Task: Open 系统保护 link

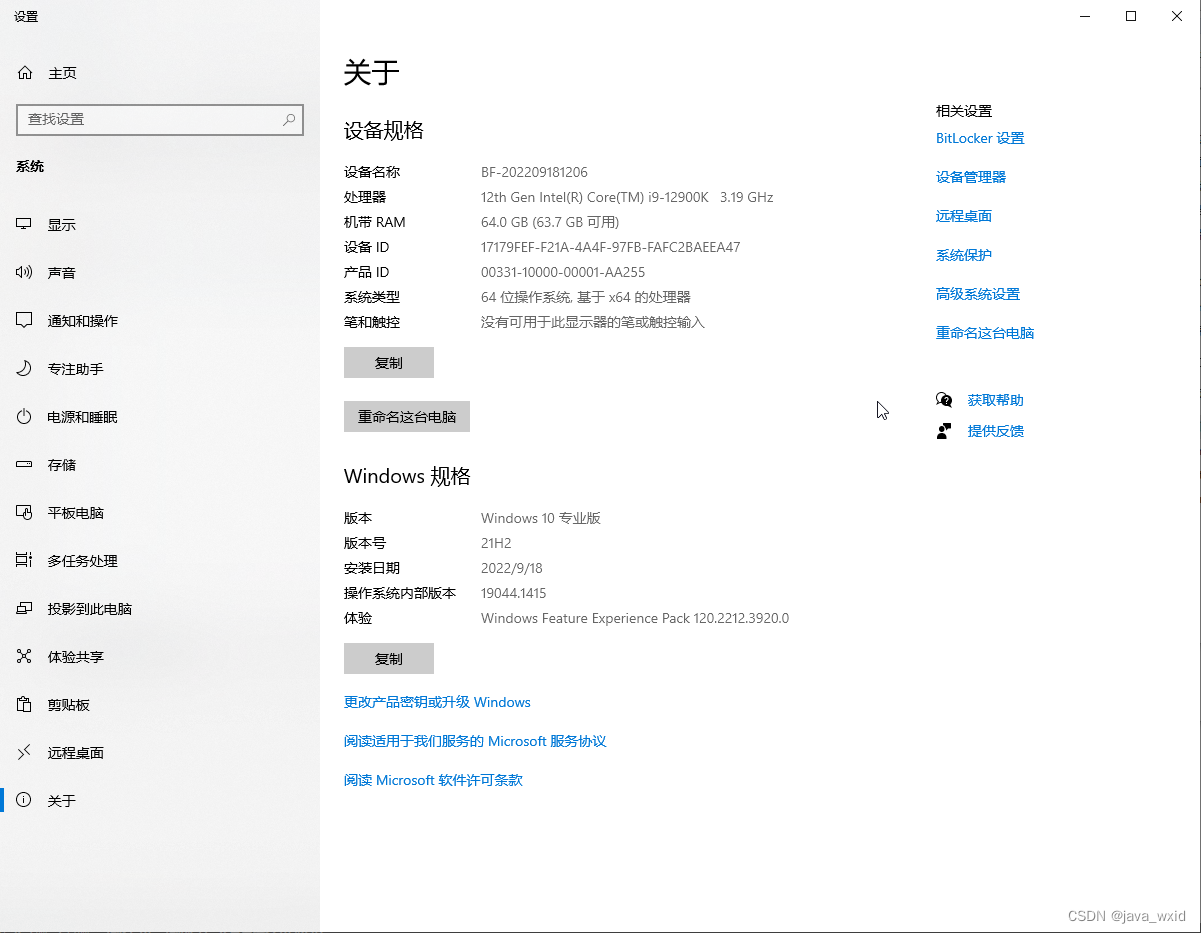Action: (x=964, y=255)
